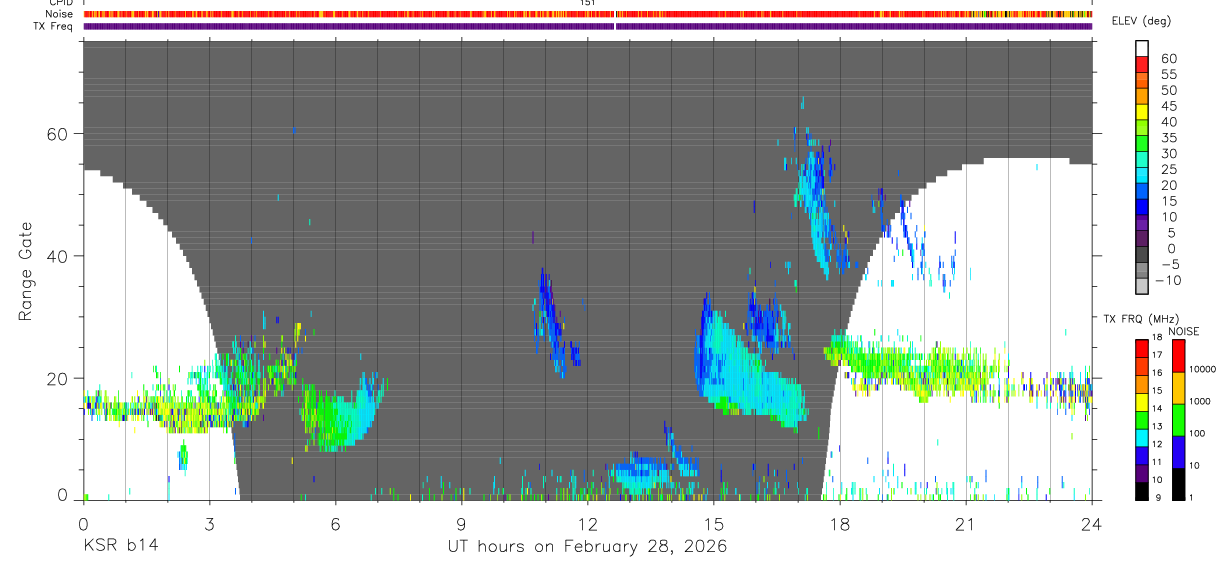The image size is (1228, 567).
Task: Click the "21" tick label on UT hours axis
Action: click(x=966, y=523)
